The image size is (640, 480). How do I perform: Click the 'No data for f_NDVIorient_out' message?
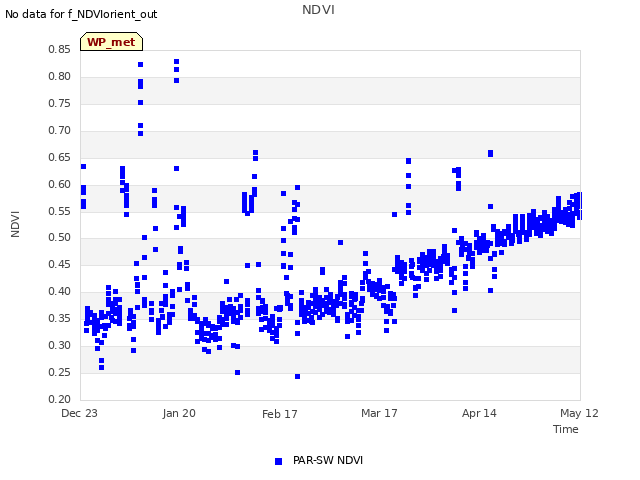(x=81, y=14)
